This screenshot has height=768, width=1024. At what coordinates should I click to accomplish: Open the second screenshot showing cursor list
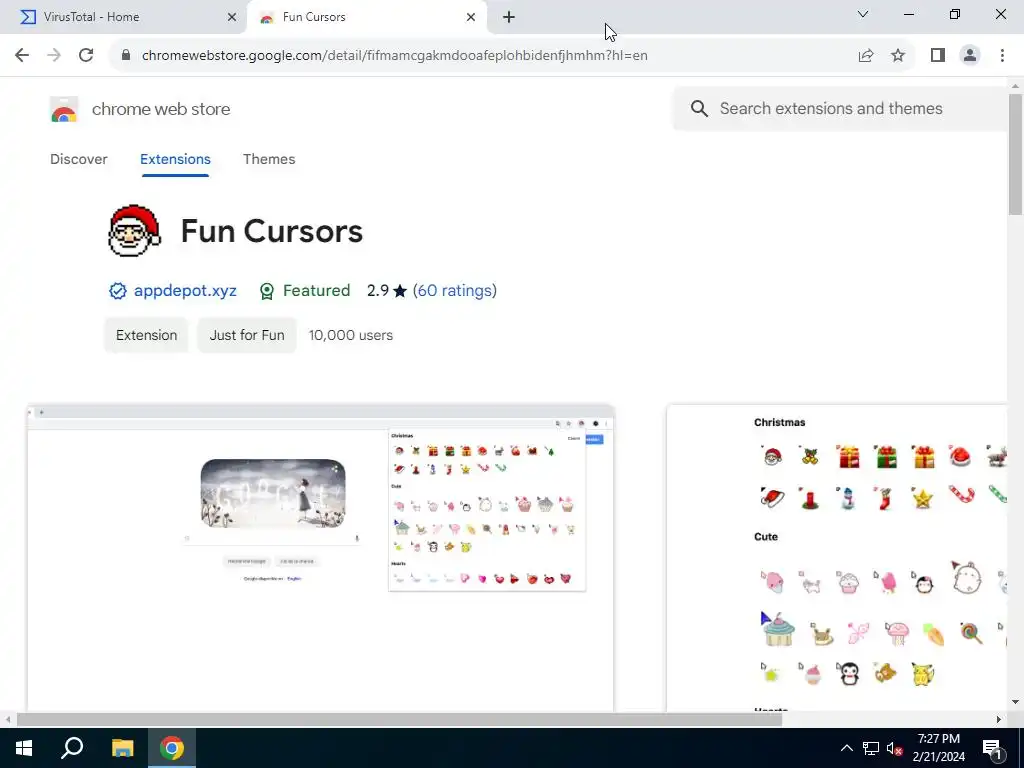837,558
